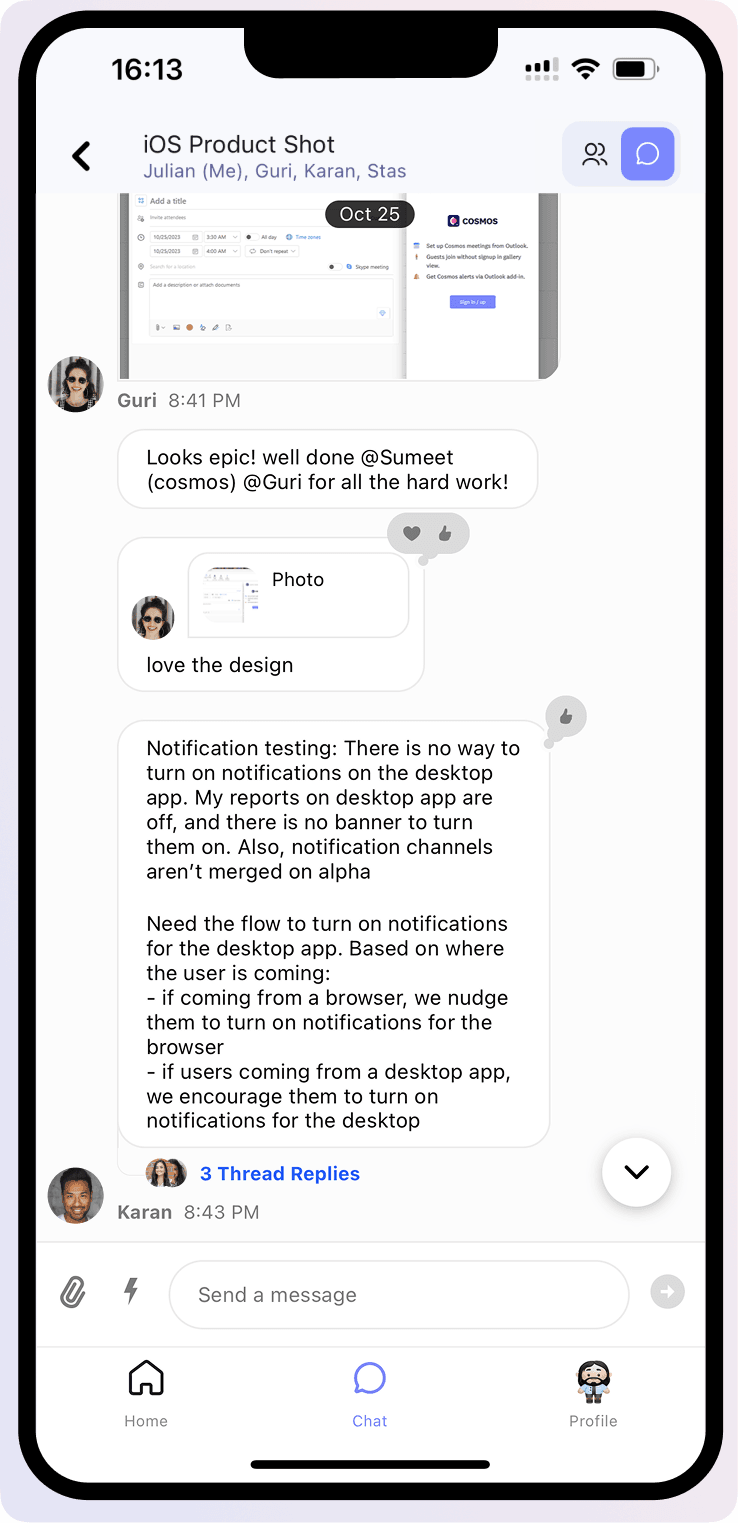Open the 3 Thread Replies link
This screenshot has height=1523, width=738.
click(280, 1174)
